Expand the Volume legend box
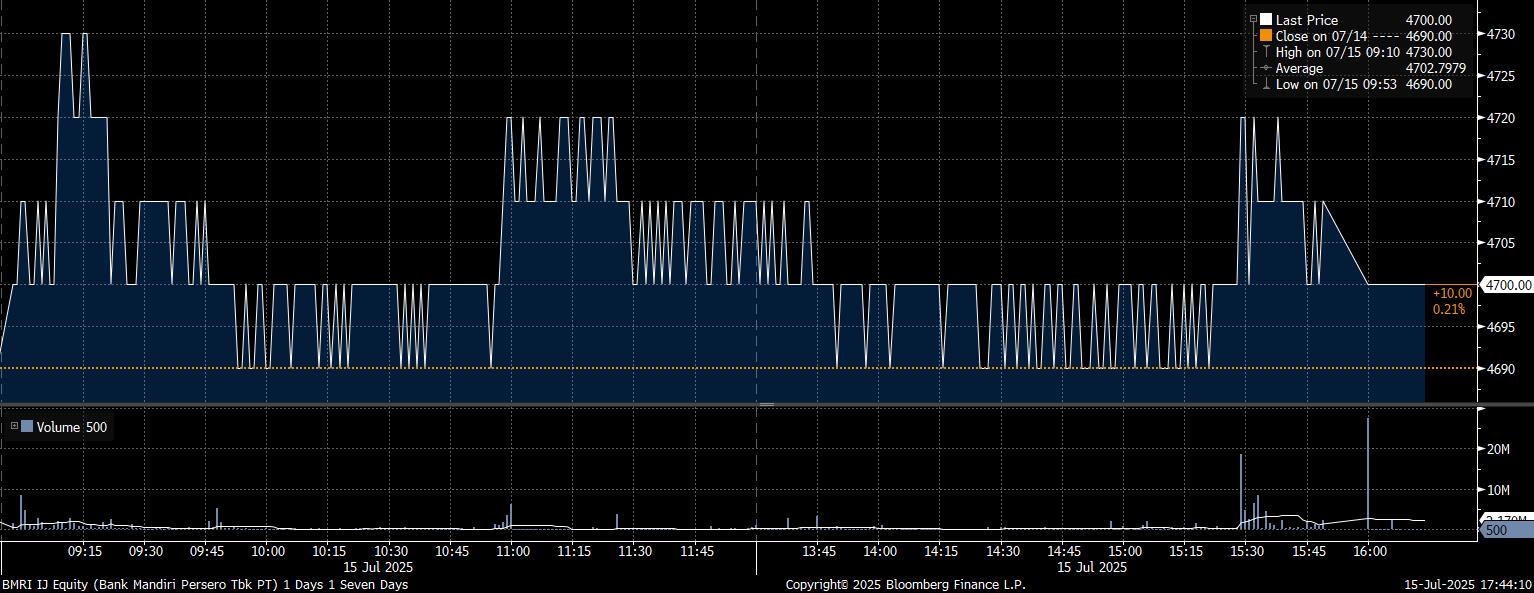Image resolution: width=1534 pixels, height=593 pixels. (14, 427)
